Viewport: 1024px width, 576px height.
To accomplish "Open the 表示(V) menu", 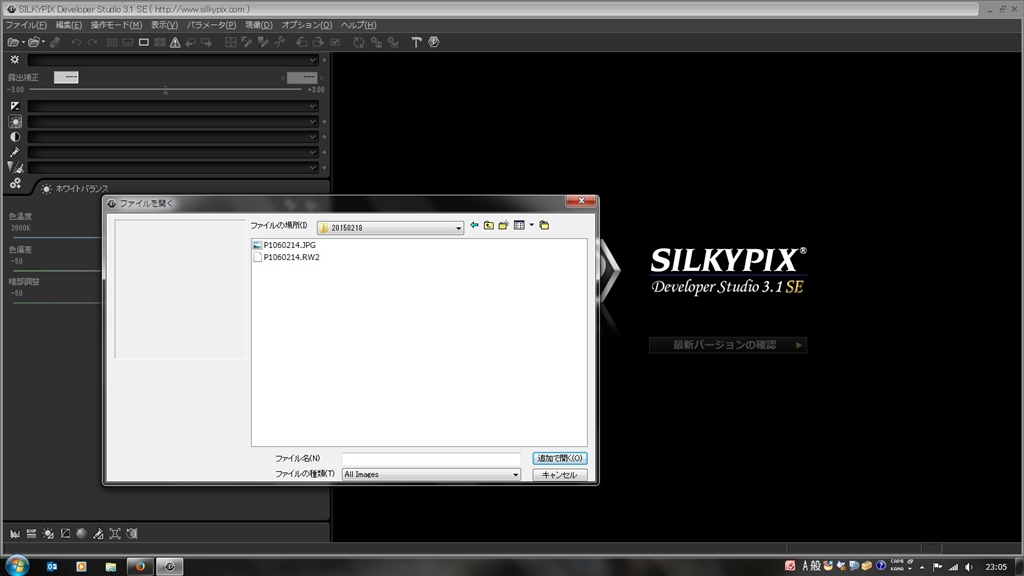I will [164, 25].
